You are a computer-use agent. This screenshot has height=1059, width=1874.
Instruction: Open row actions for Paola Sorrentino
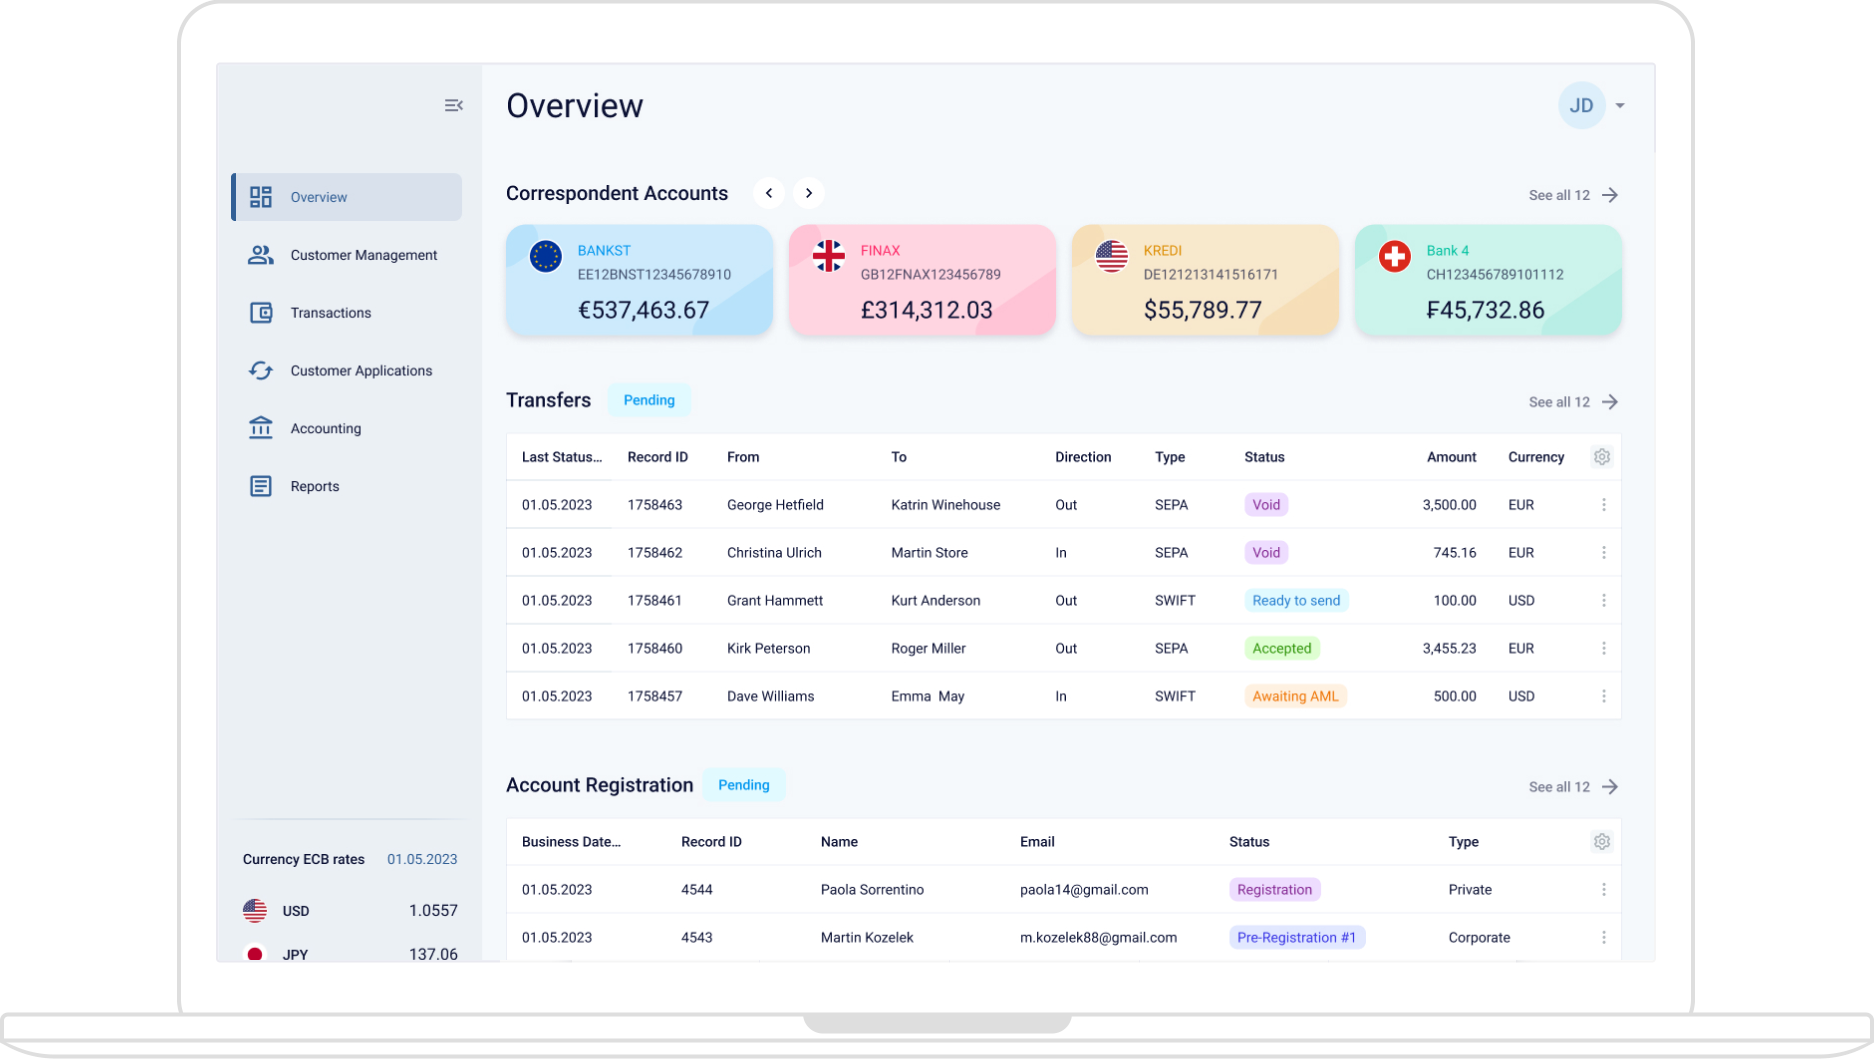(1605, 889)
